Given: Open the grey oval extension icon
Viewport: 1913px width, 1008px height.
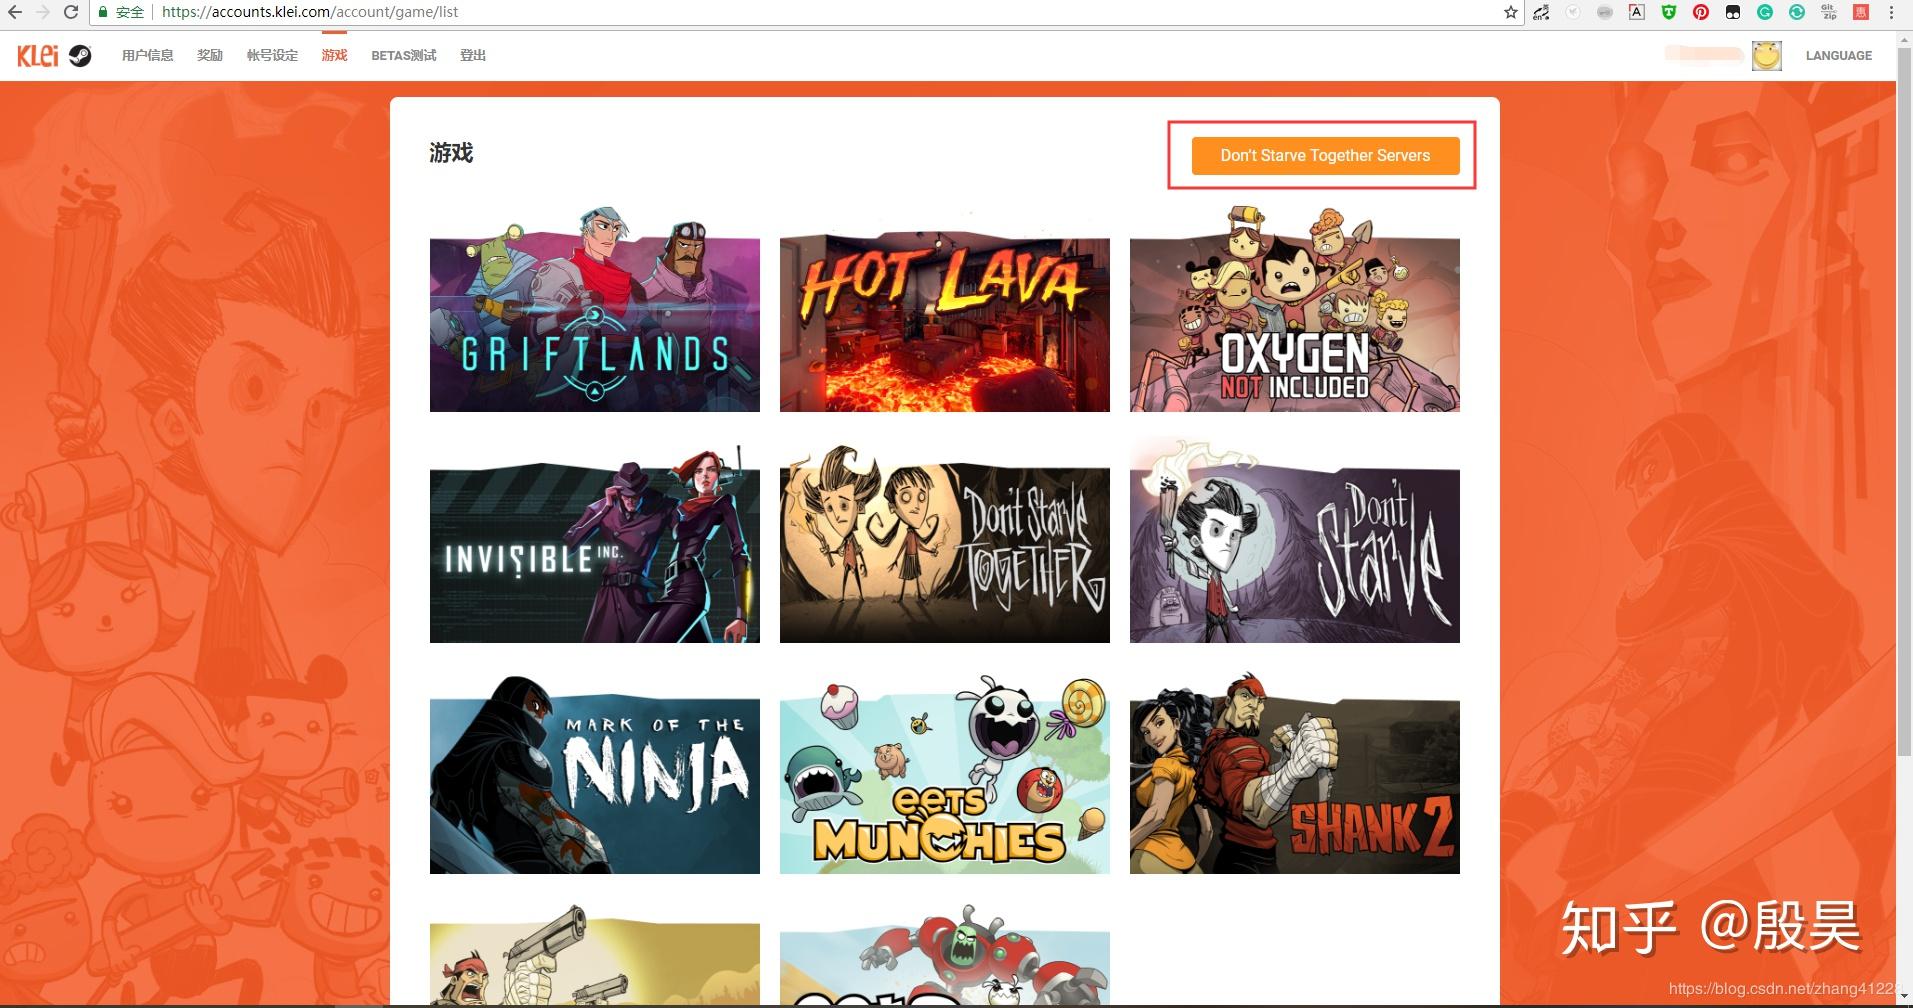Looking at the screenshot, I should (x=1605, y=12).
